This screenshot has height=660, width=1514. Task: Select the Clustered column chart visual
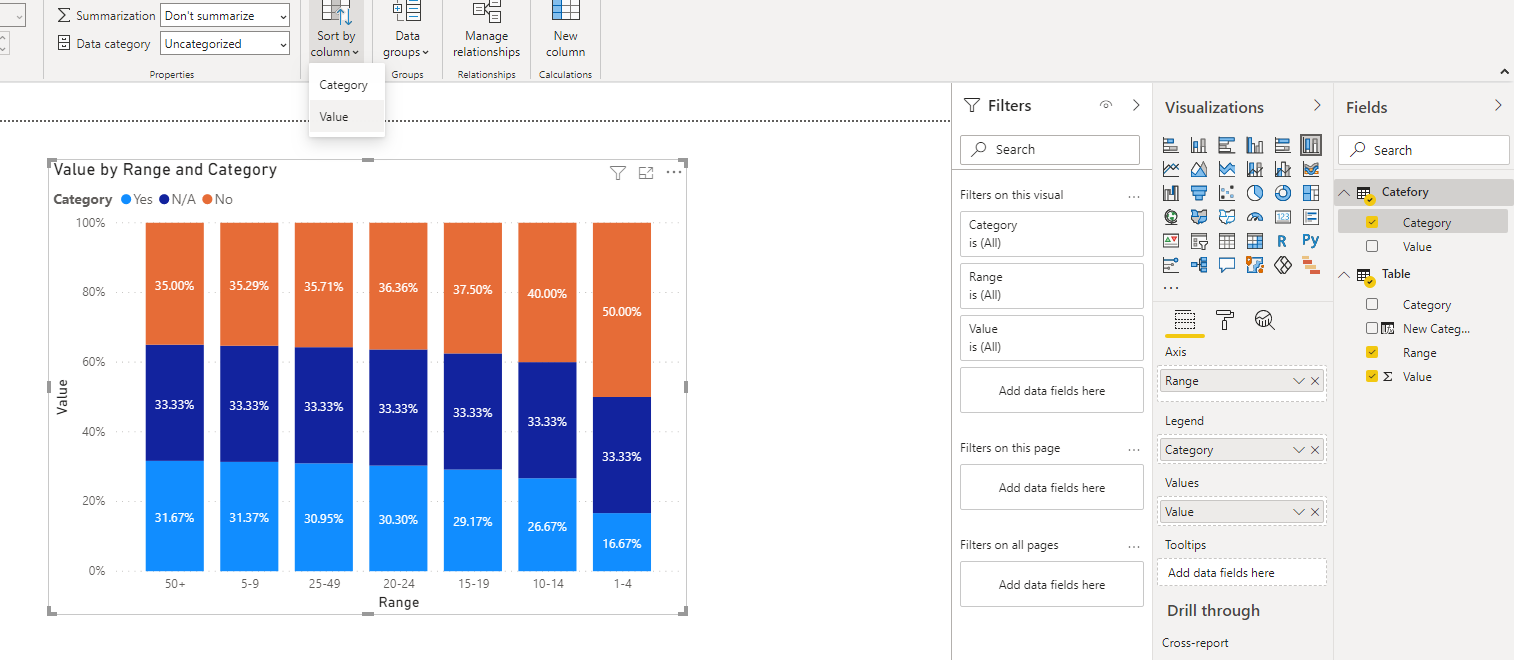1255,145
